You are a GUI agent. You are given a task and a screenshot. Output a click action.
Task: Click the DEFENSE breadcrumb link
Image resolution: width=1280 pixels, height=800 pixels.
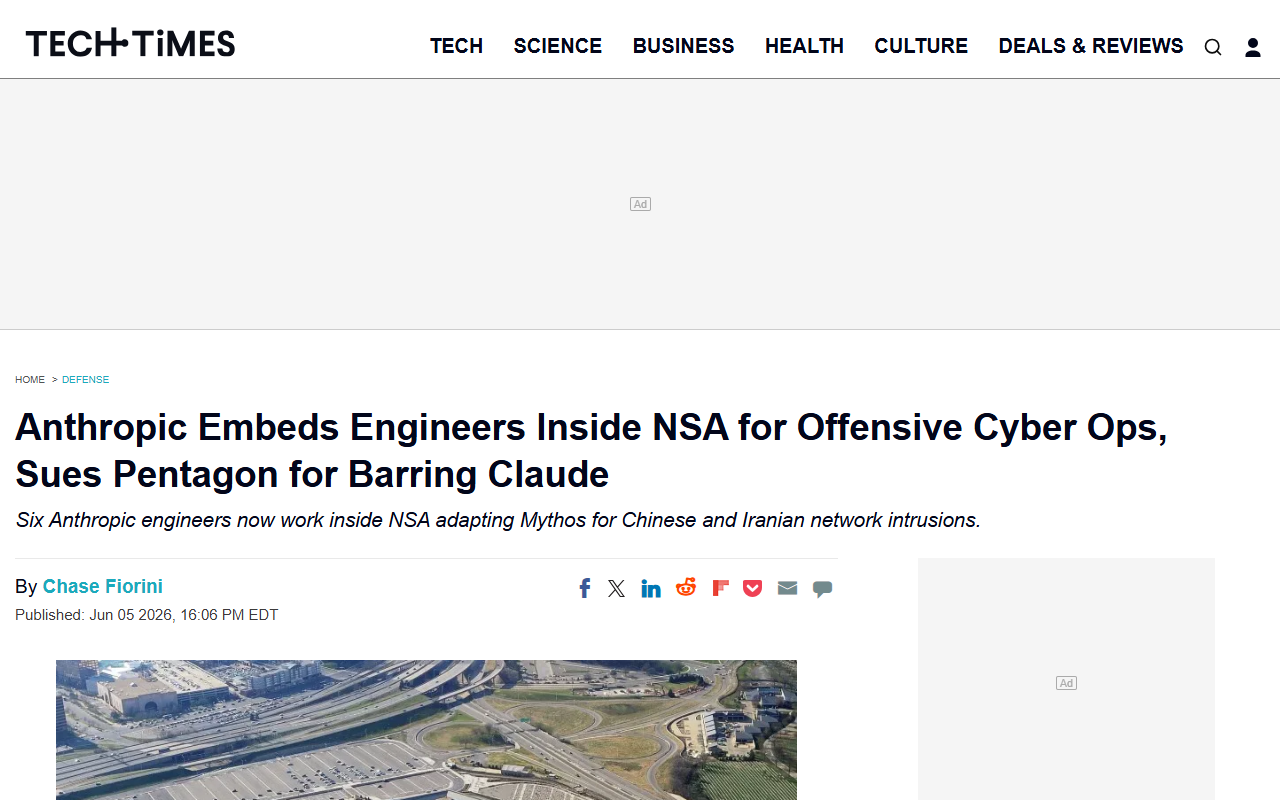[x=86, y=380]
